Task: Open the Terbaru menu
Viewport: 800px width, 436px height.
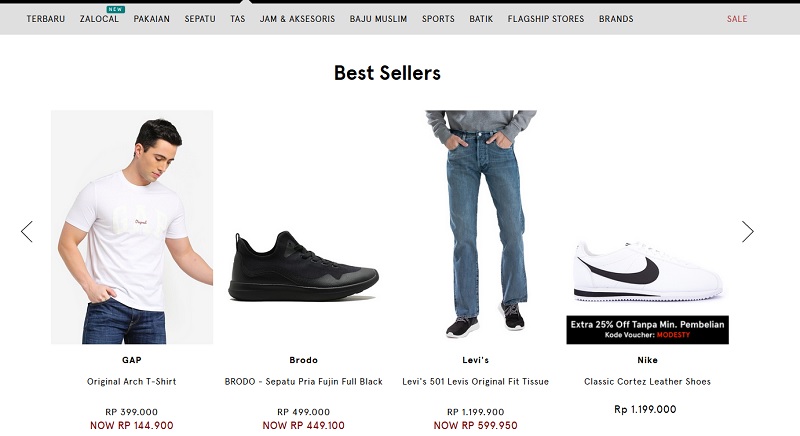Action: (x=46, y=19)
